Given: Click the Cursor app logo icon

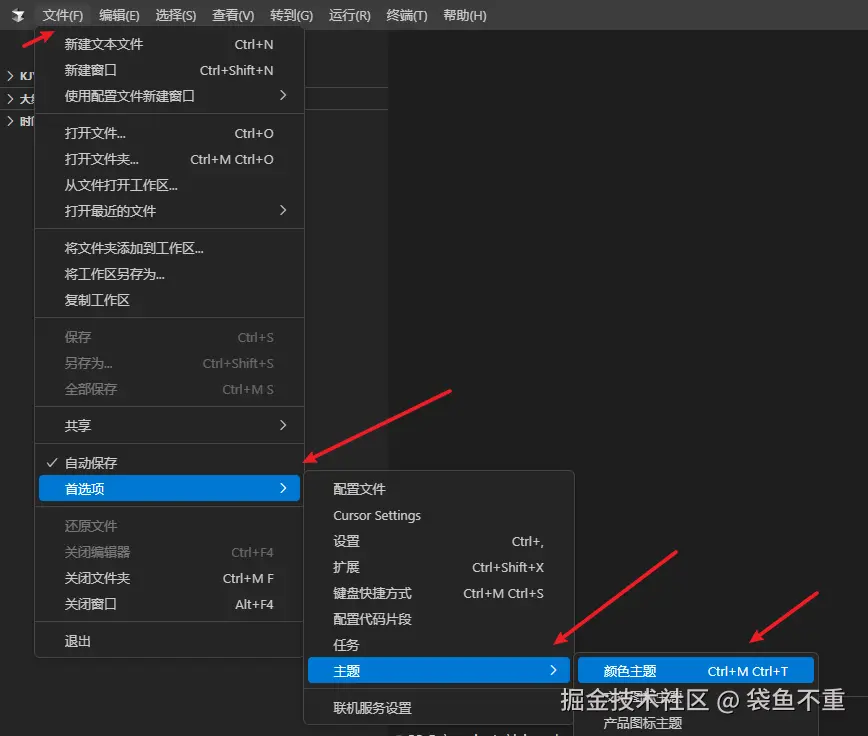Looking at the screenshot, I should (18, 15).
